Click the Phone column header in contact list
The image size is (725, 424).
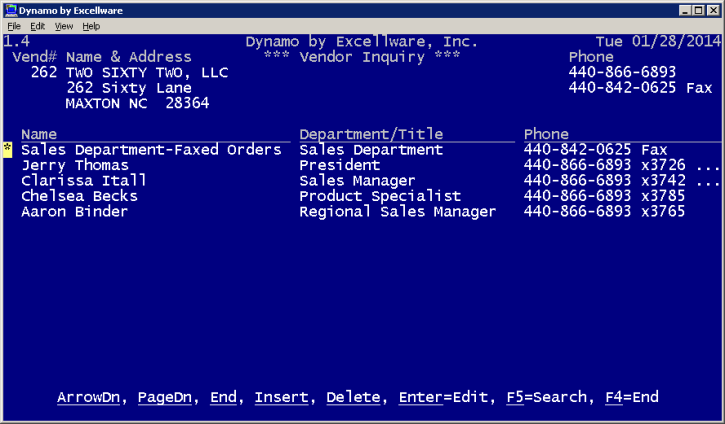point(546,134)
